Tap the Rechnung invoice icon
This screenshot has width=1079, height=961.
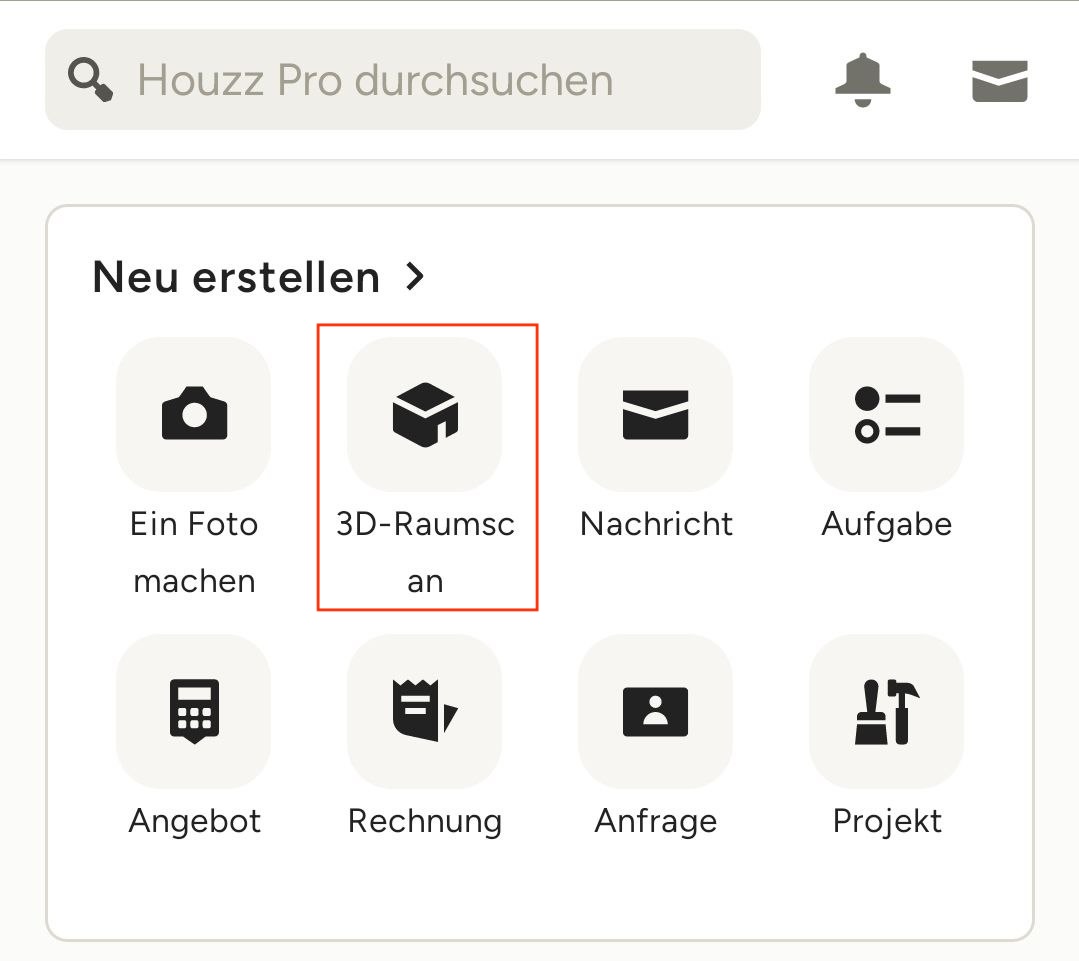425,711
